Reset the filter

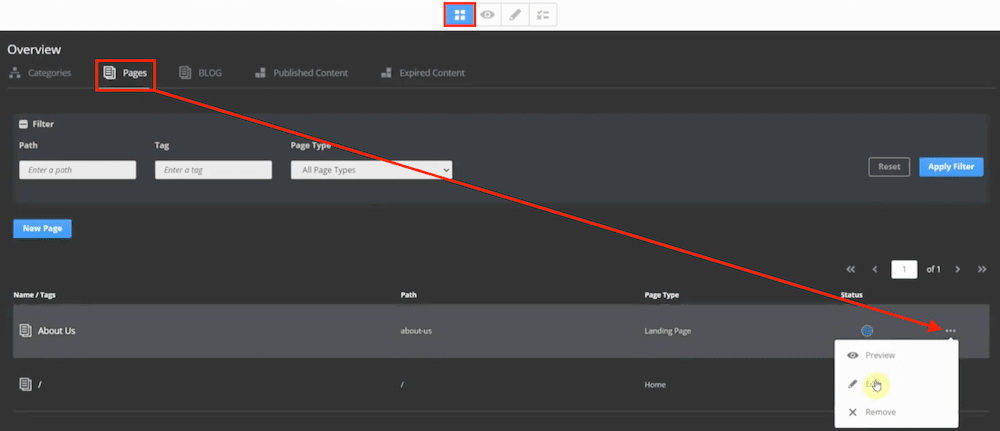click(889, 167)
